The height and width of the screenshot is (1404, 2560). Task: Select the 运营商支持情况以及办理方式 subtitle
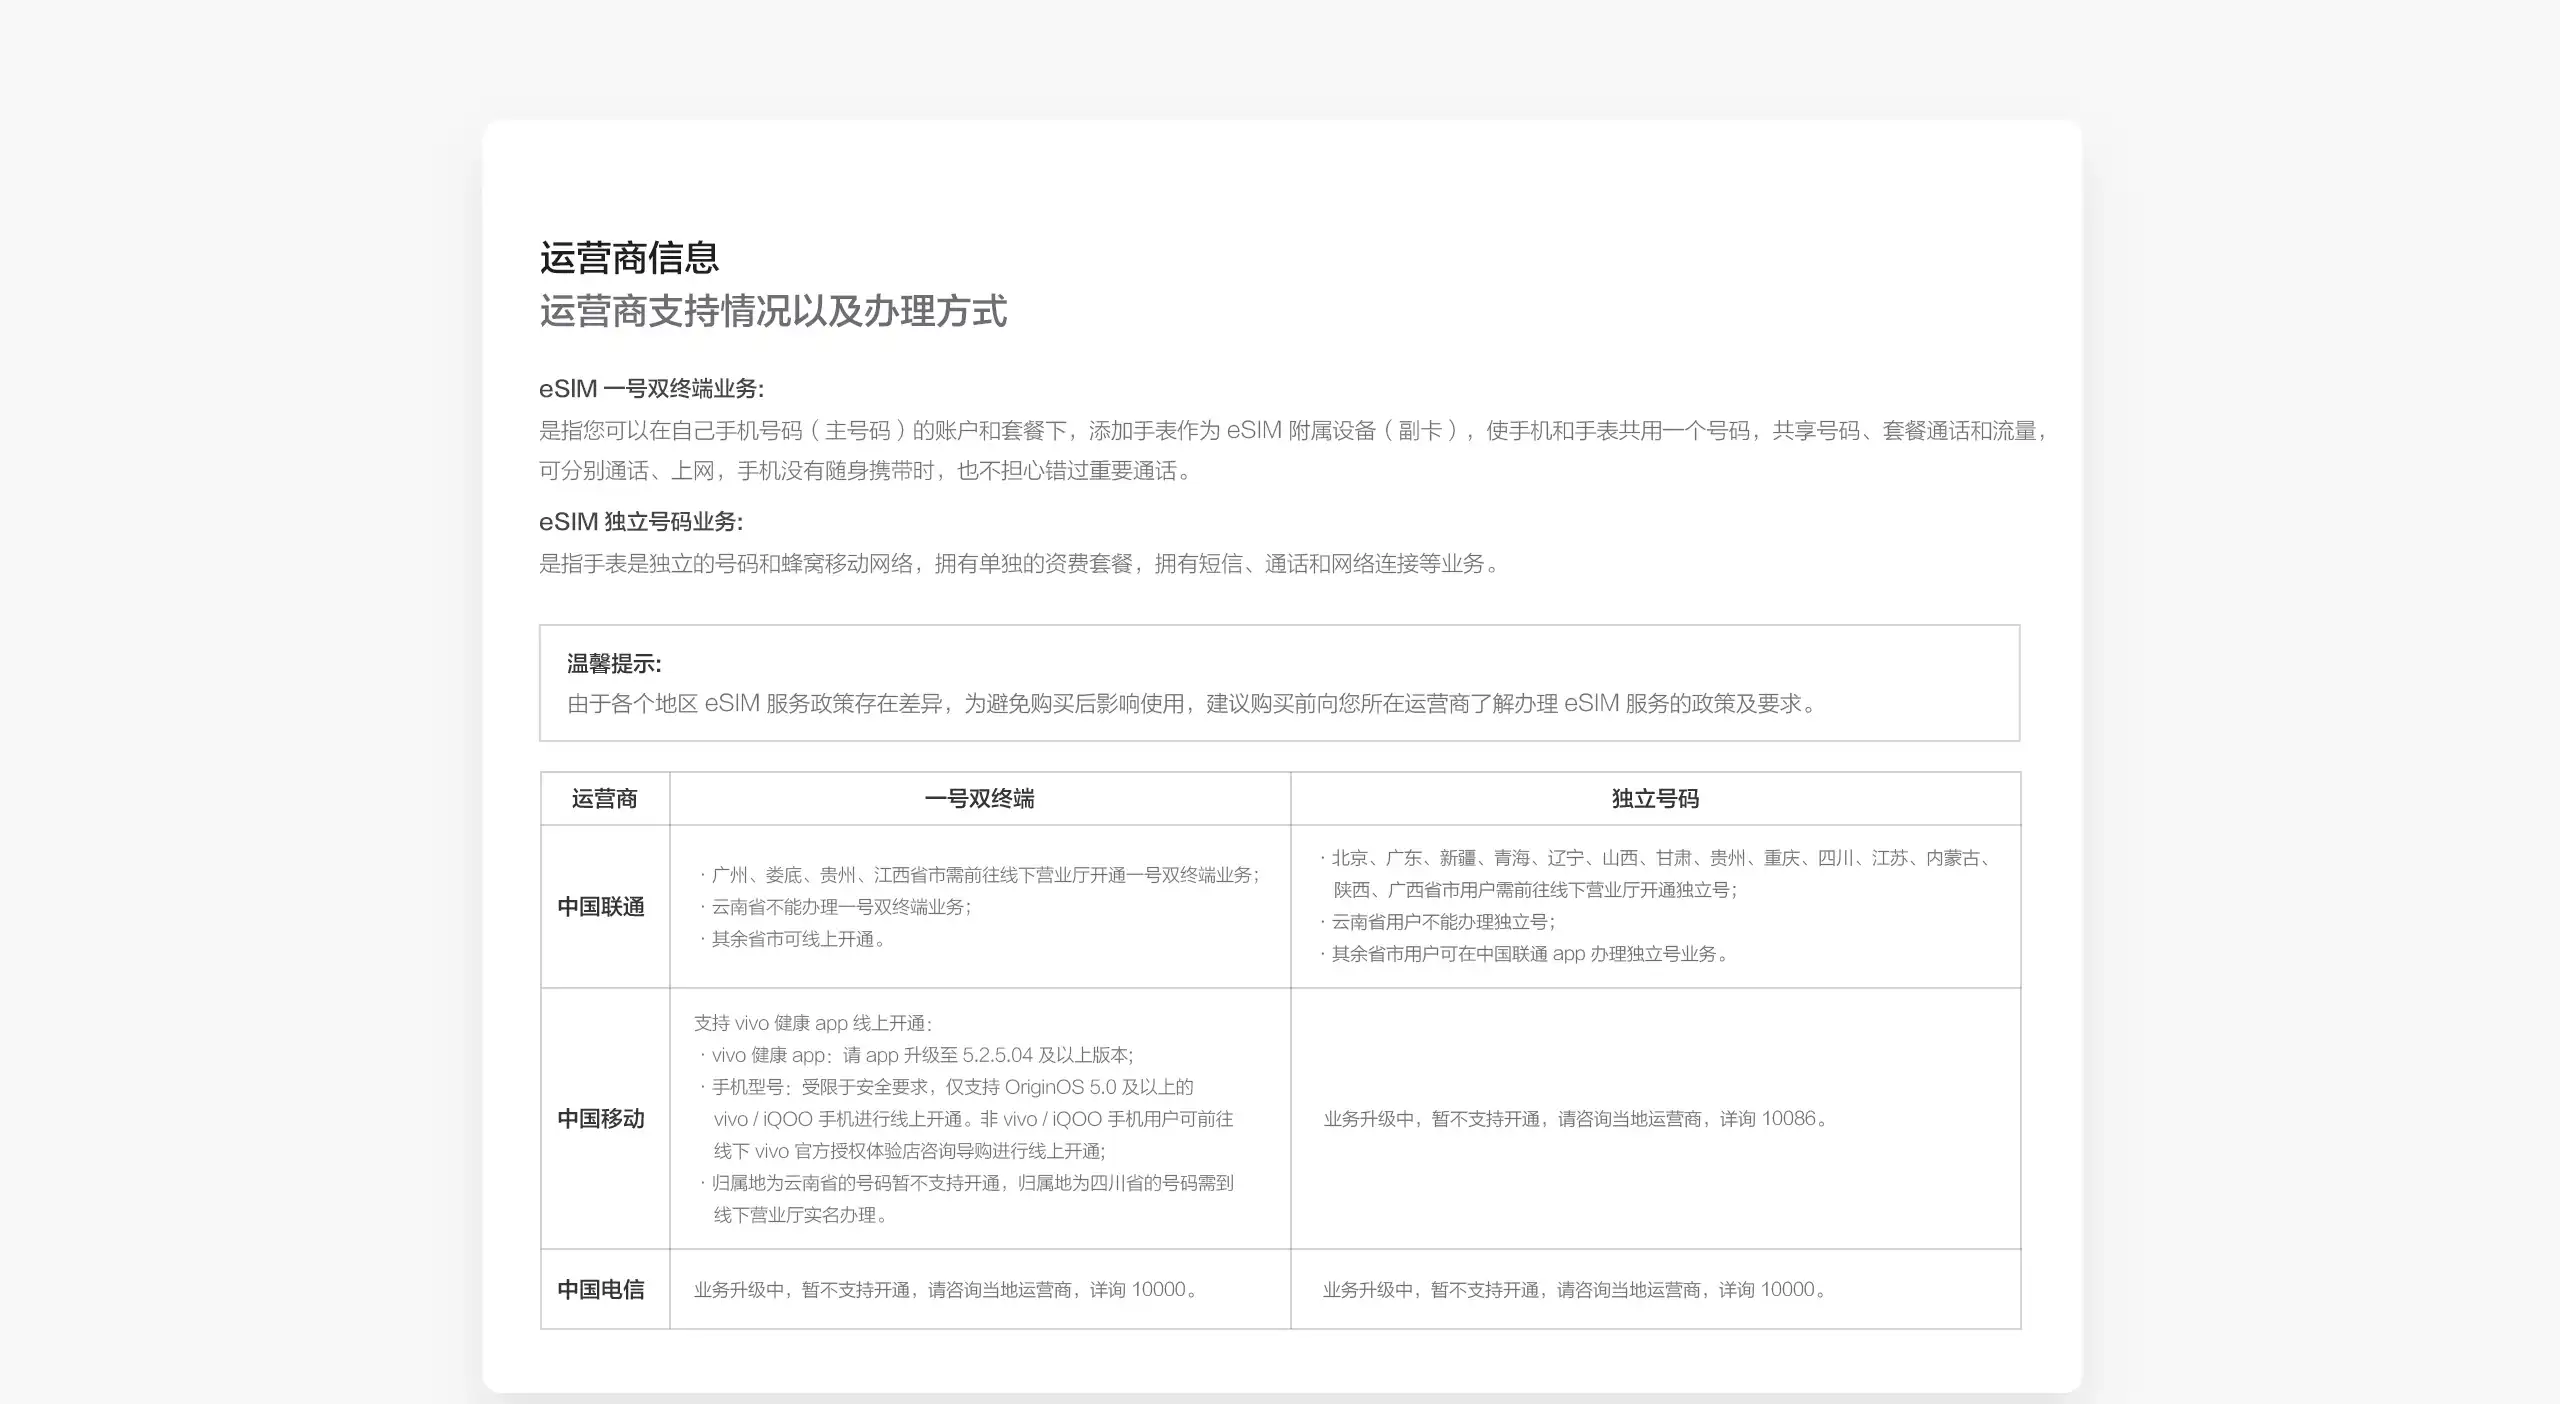coord(775,313)
